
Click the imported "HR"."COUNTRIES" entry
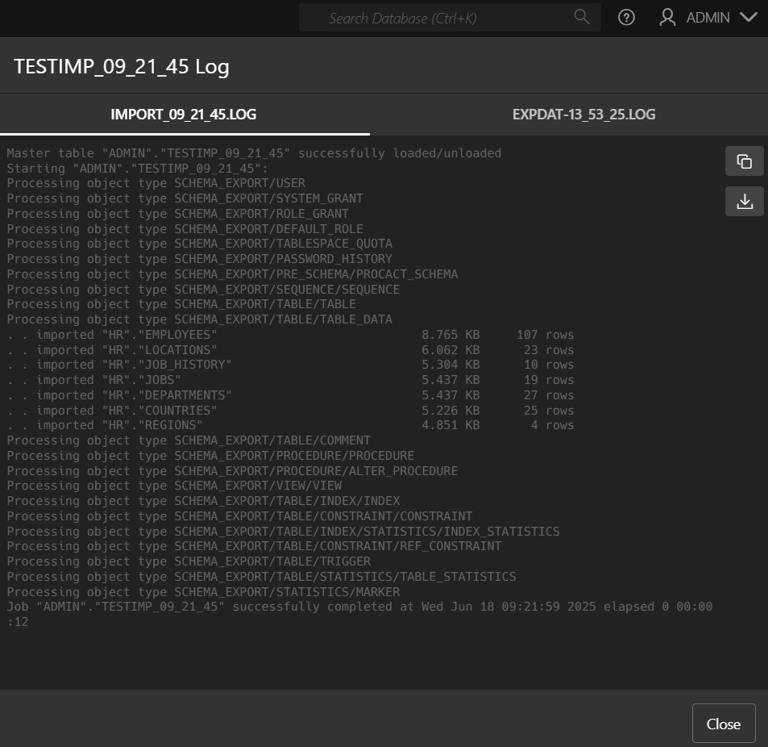290,410
